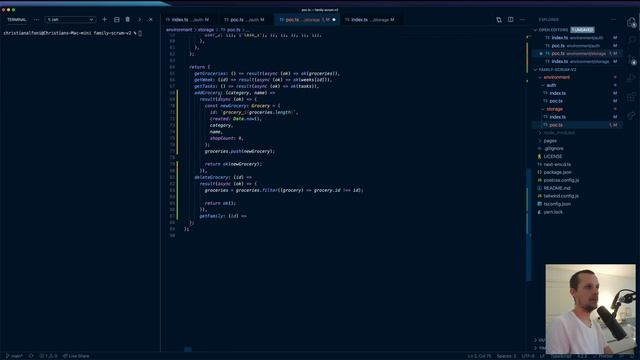Click the 1 unsaved badge
Image resolution: width=640 pixels, height=360 pixels.
pyautogui.click(x=582, y=30)
